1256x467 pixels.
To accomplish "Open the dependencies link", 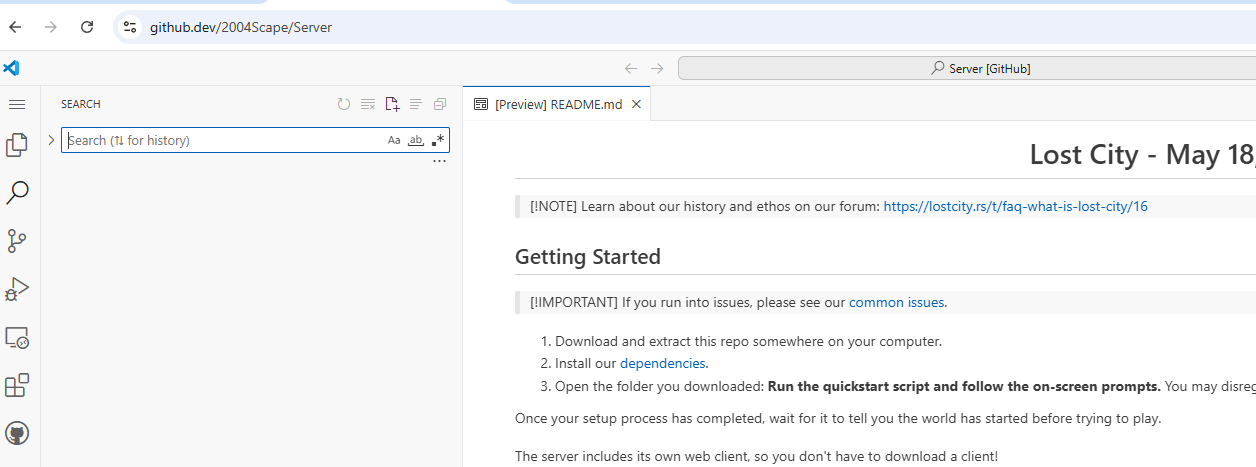I will click(x=662, y=363).
